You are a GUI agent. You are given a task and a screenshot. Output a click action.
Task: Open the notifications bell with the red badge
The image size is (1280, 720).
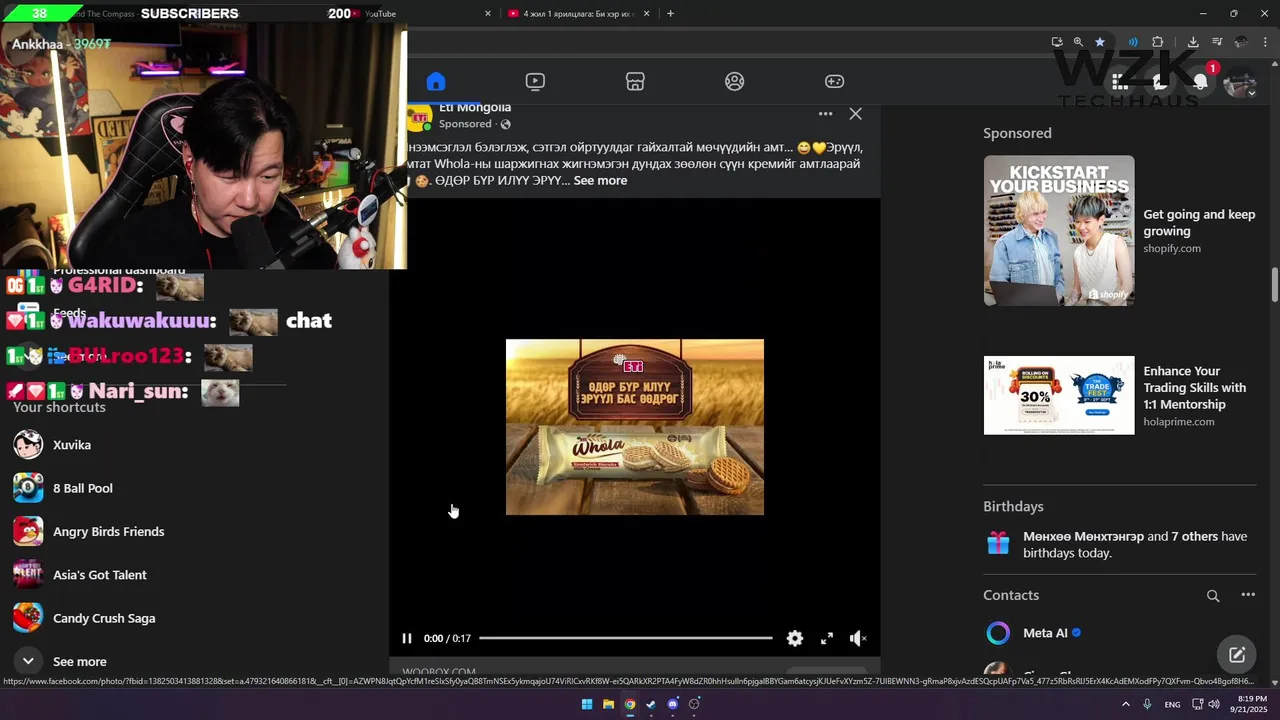tap(1201, 83)
